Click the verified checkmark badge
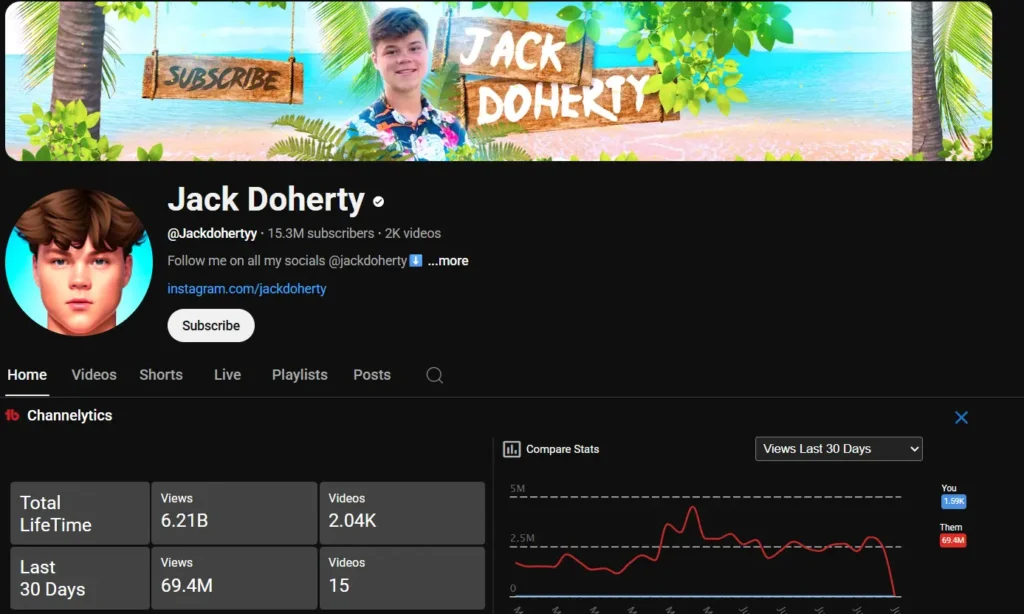Image resolution: width=1024 pixels, height=614 pixels. (x=378, y=202)
